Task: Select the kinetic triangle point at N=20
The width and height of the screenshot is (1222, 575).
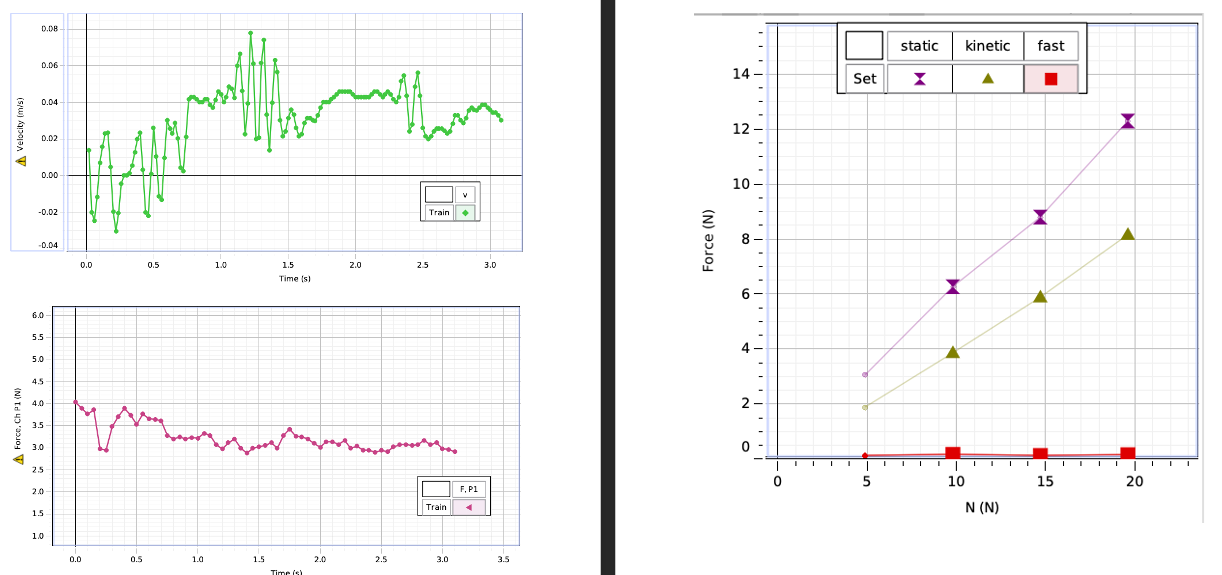Action: [1128, 234]
